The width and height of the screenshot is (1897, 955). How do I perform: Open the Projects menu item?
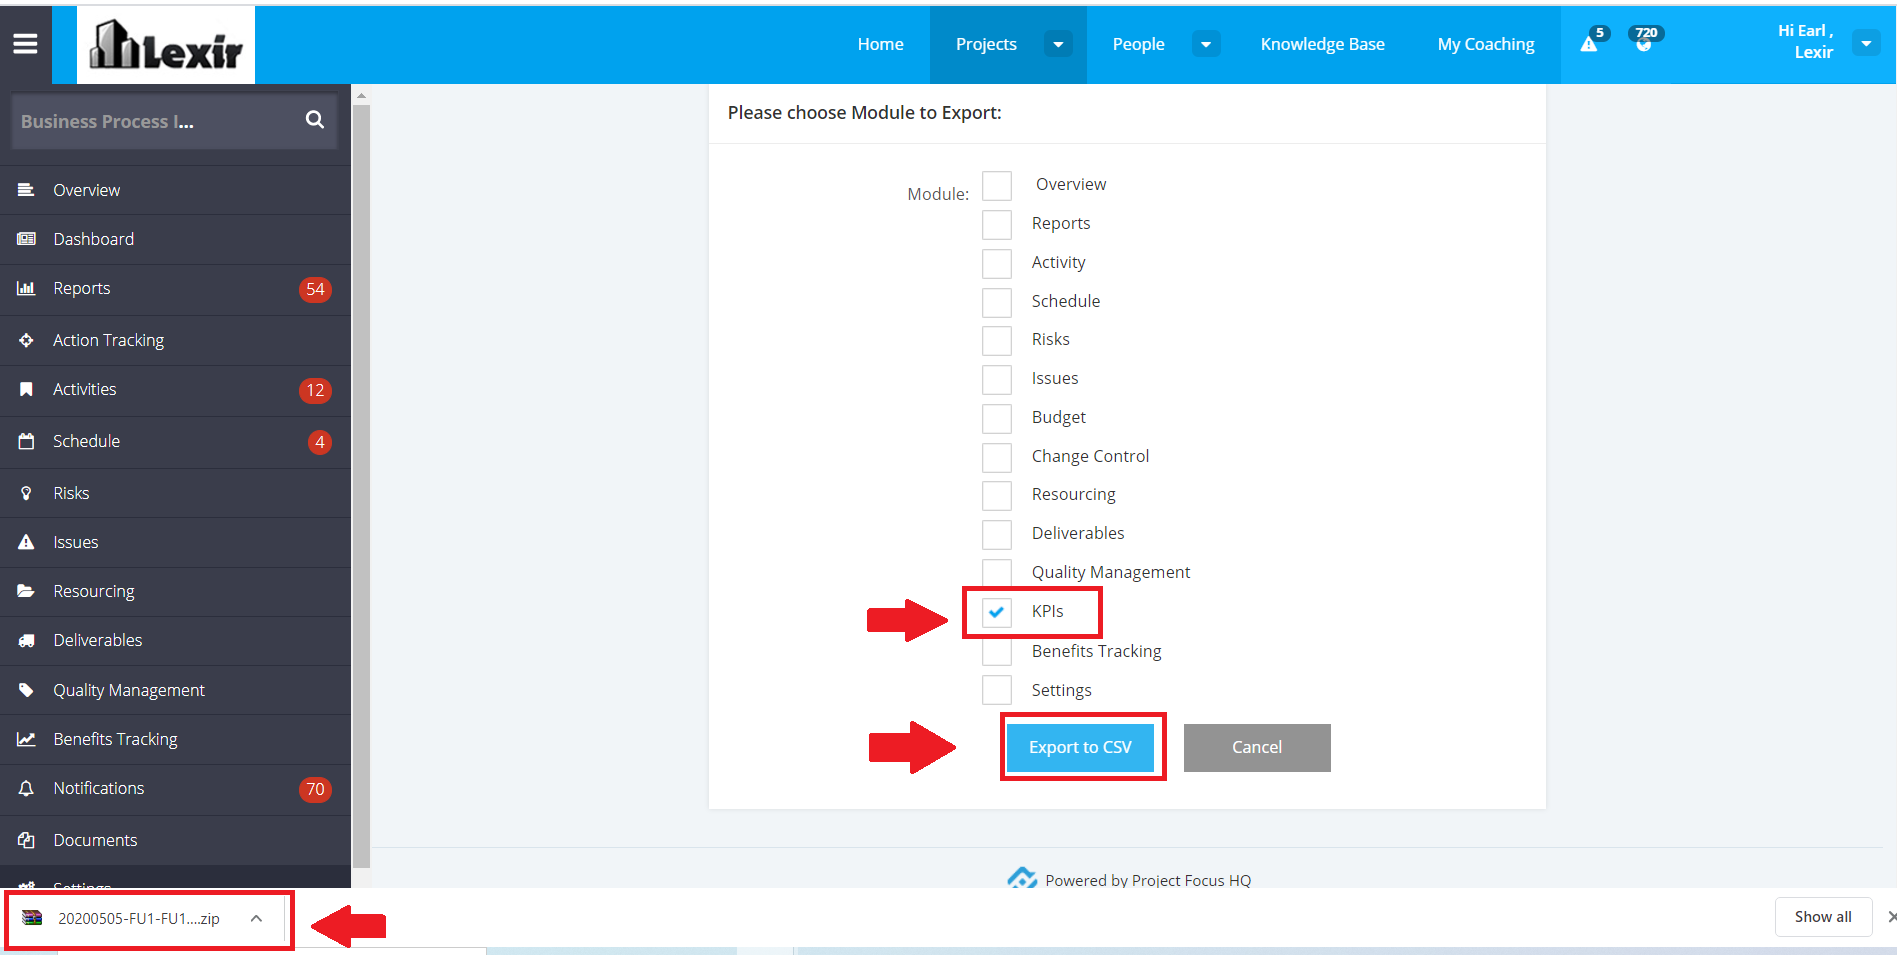(986, 44)
